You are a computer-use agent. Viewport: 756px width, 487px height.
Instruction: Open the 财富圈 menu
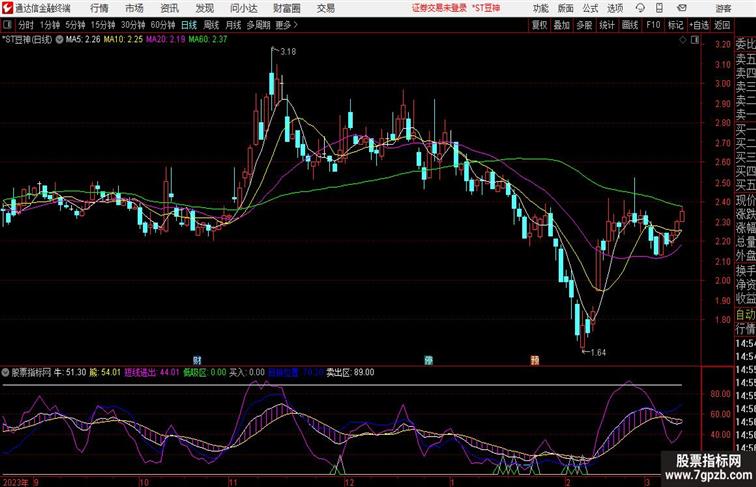click(286, 8)
